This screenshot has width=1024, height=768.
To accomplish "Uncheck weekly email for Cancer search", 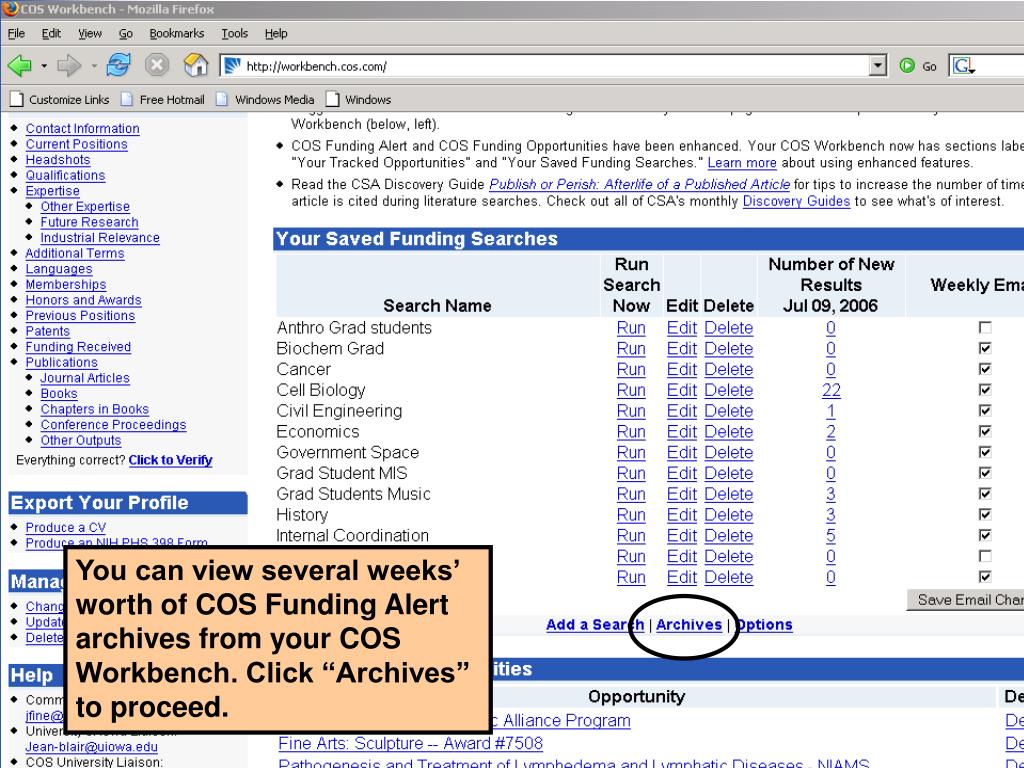I will pyautogui.click(x=985, y=370).
